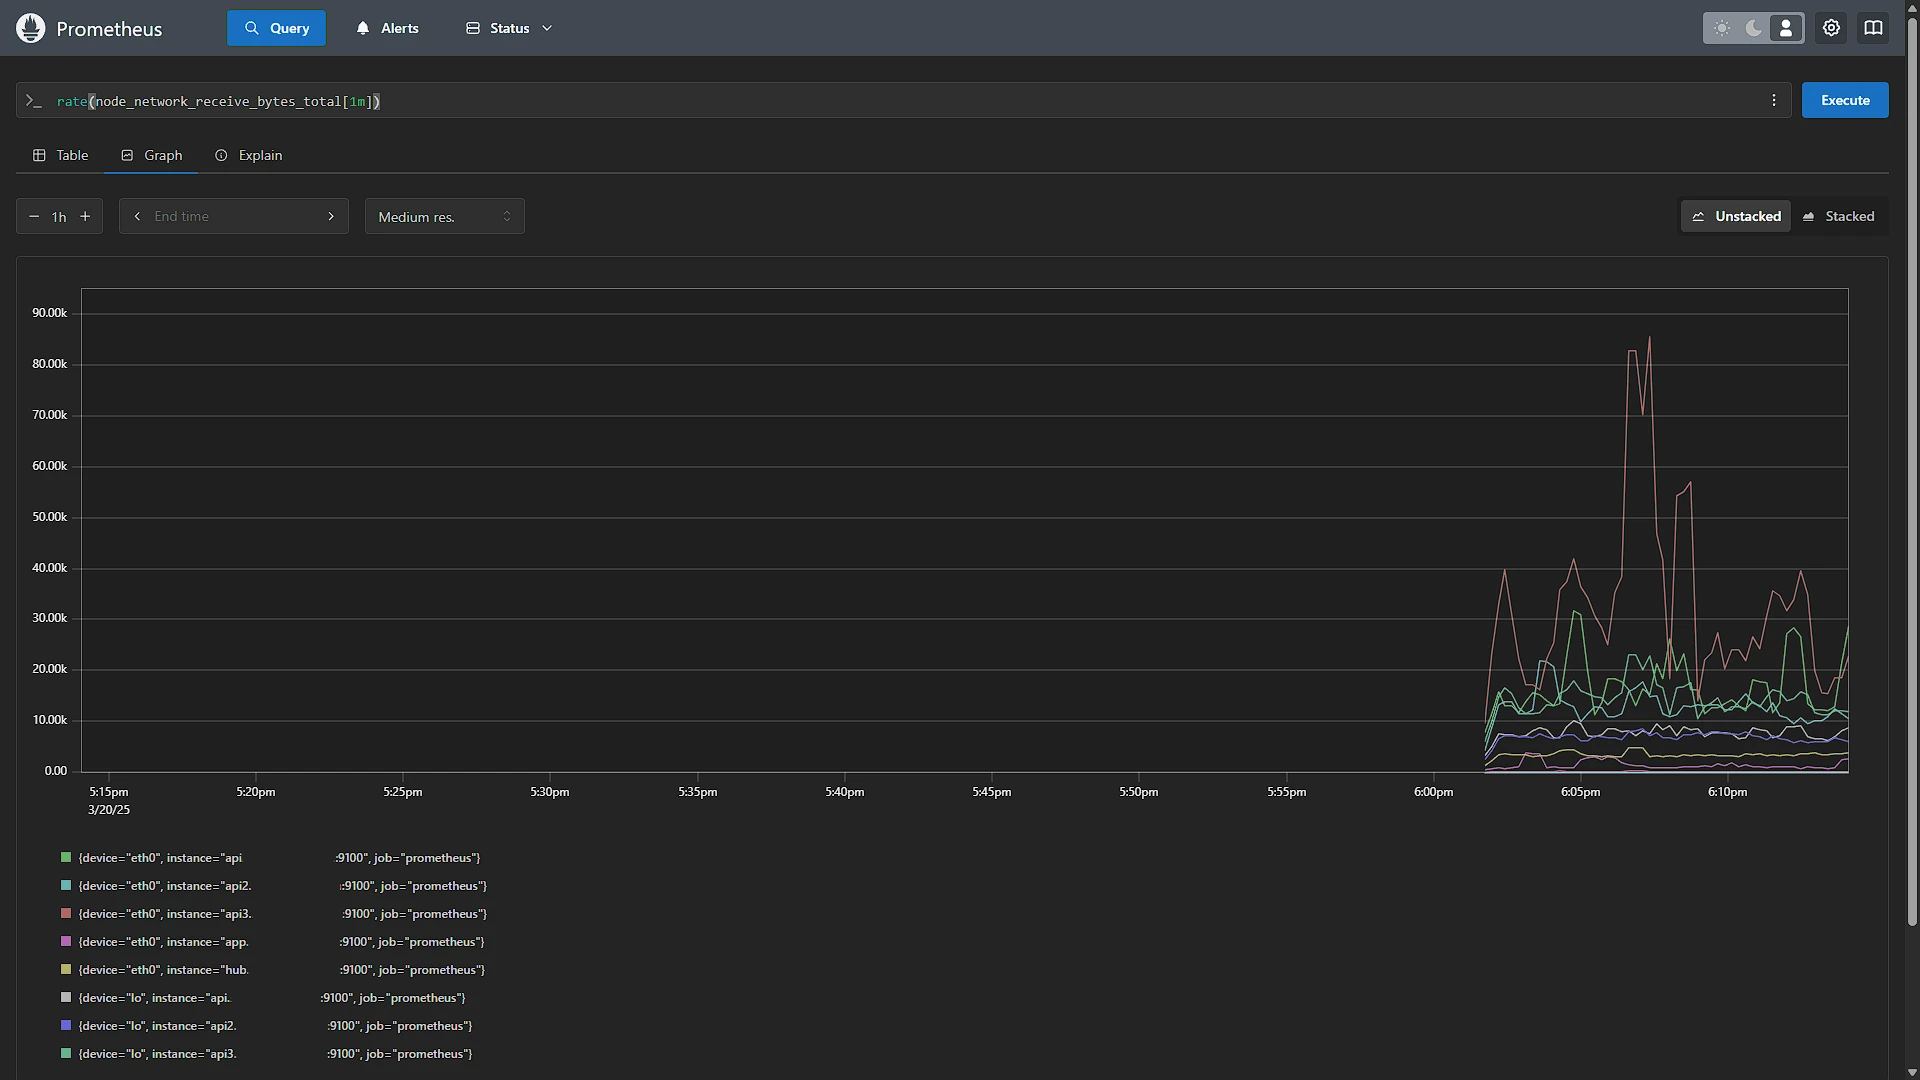Click the page vertical scrollbar

(1912, 470)
